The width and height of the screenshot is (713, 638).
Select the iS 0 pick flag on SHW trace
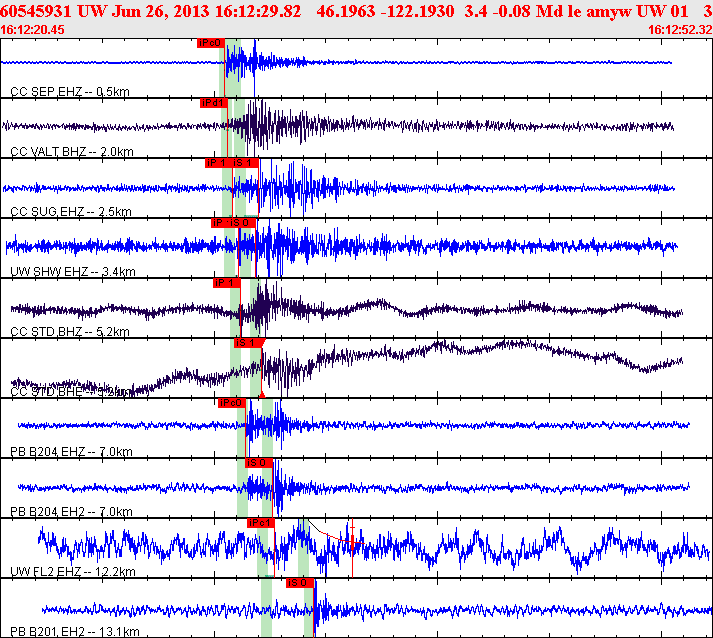pyautogui.click(x=242, y=223)
